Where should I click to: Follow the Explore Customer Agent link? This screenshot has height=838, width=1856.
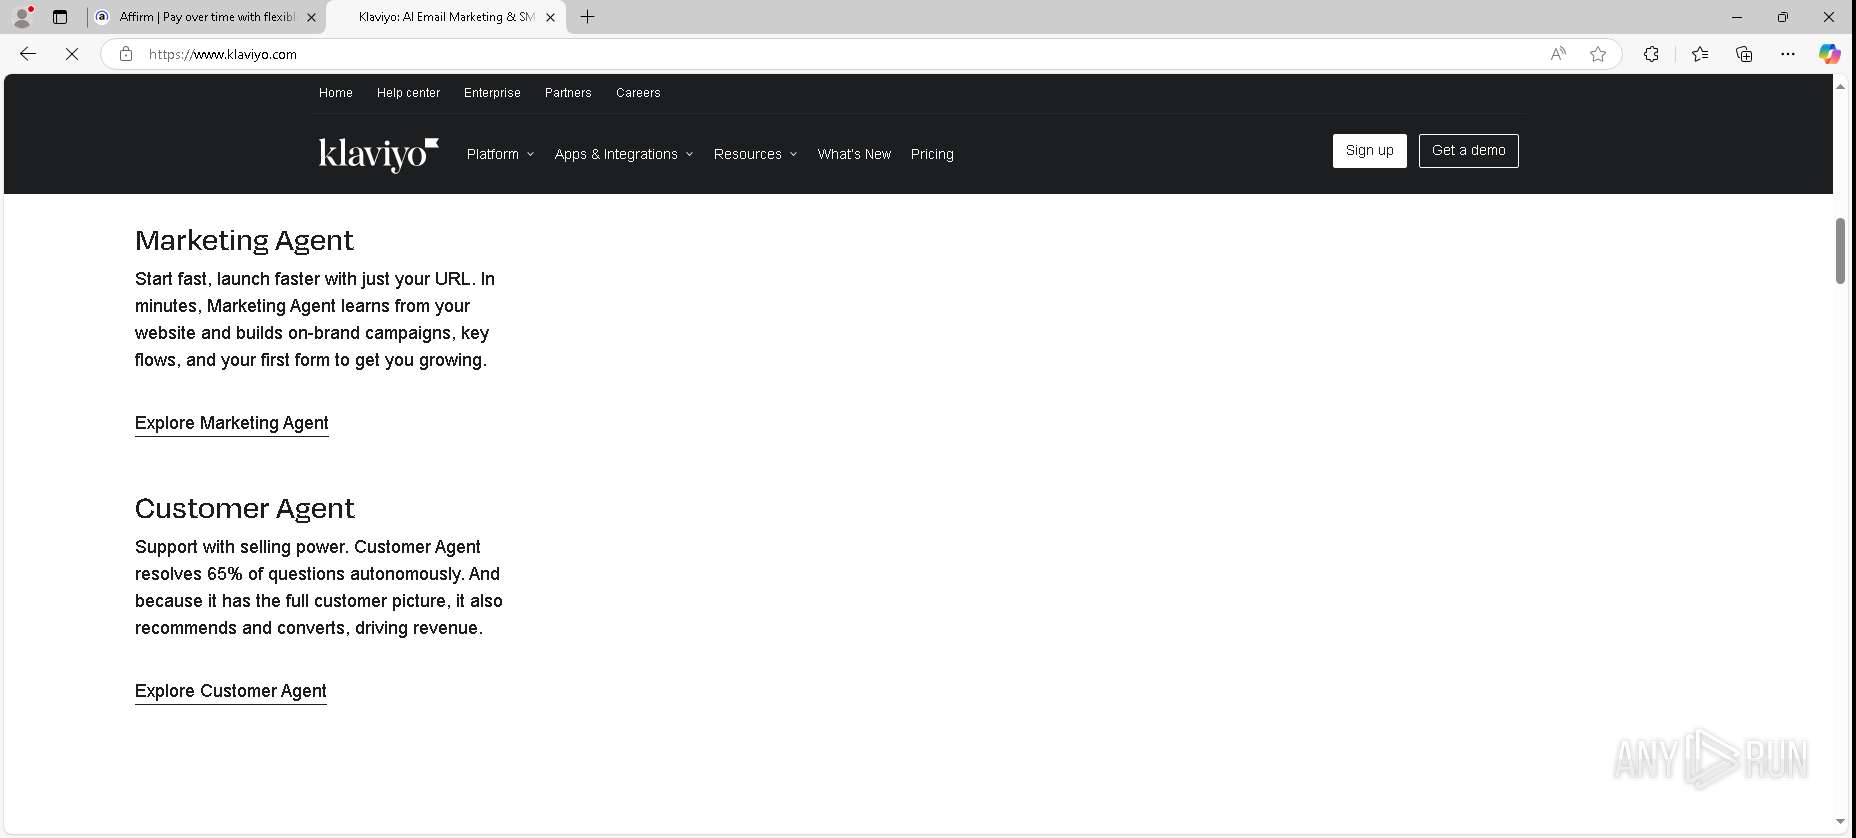point(231,691)
